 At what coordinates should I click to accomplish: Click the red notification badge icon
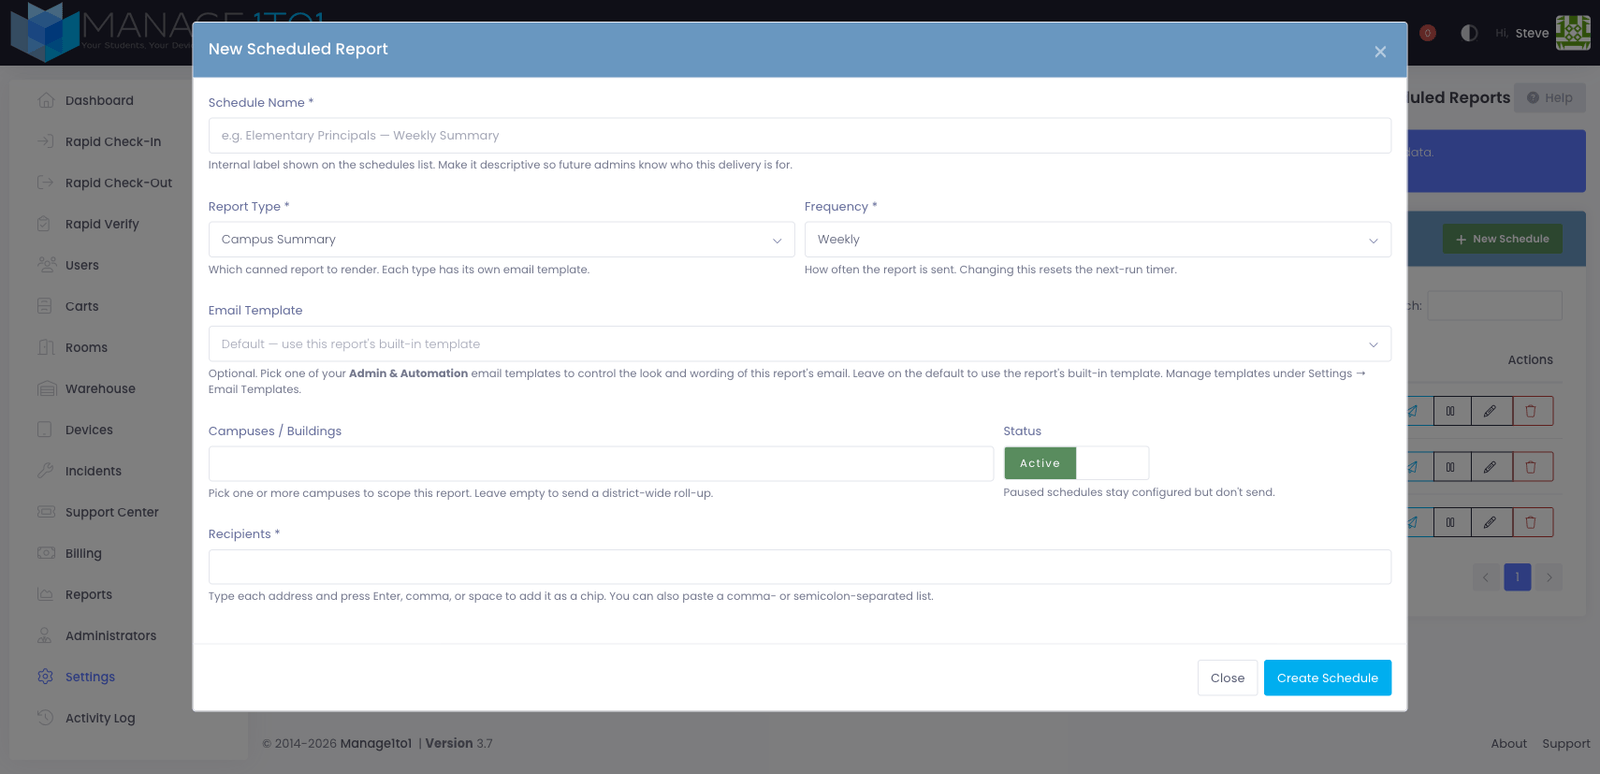coord(1427,33)
